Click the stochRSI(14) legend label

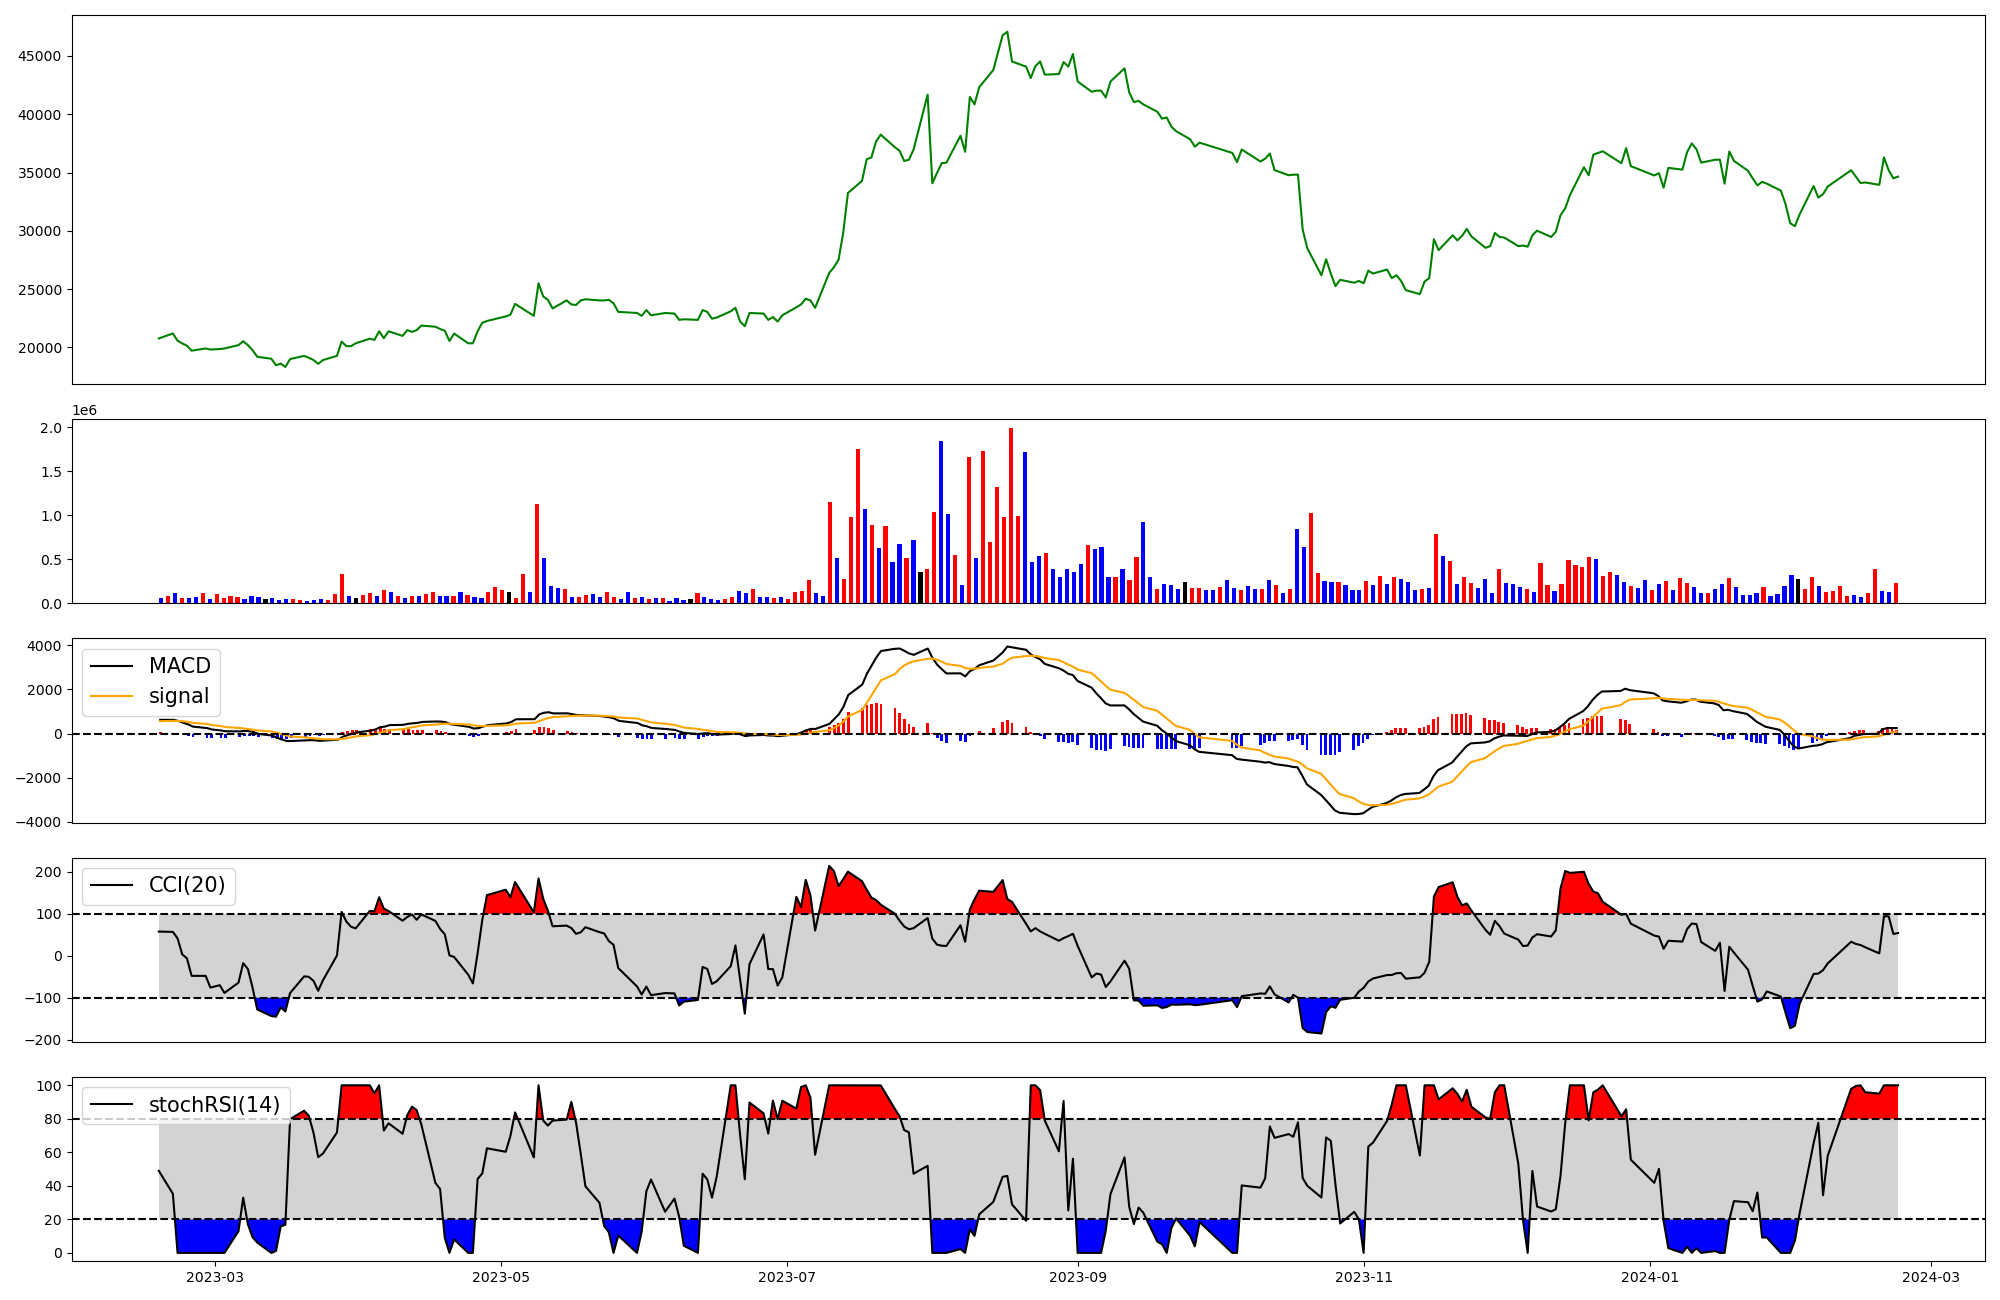pos(214,1105)
